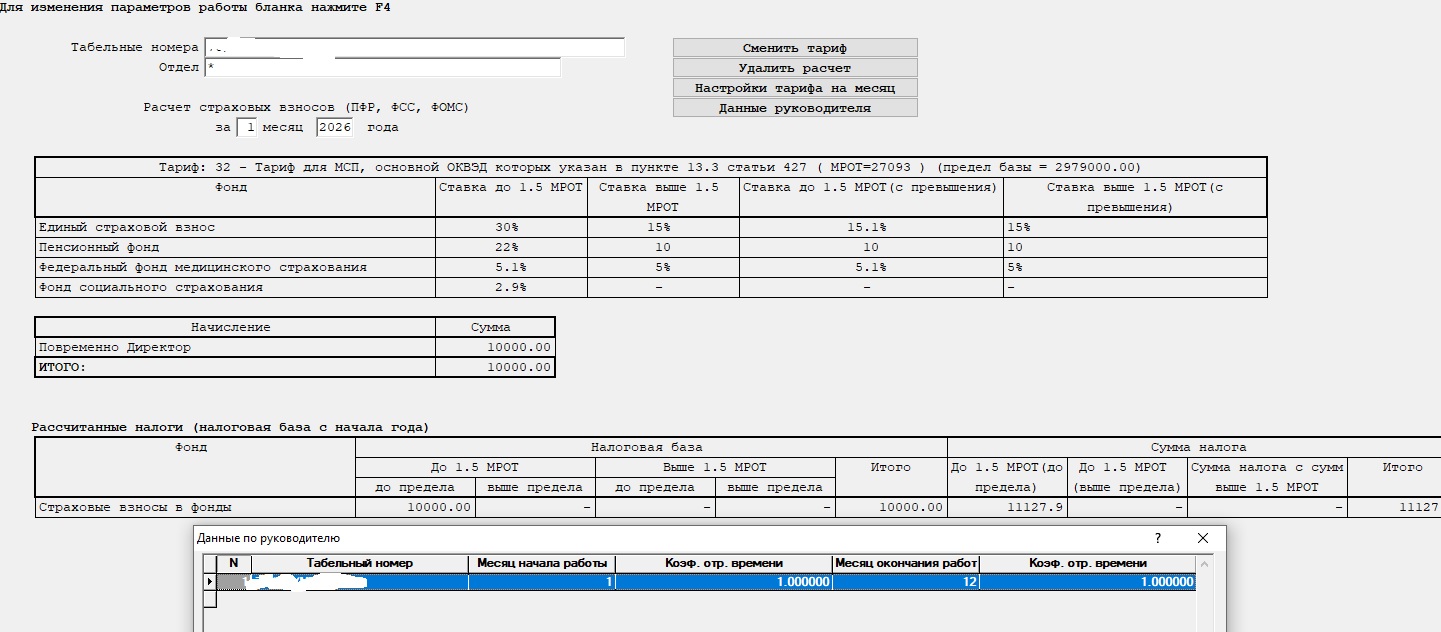Open "Настройки тарифа на месяц"
This screenshot has width=1441, height=632.
click(x=795, y=88)
